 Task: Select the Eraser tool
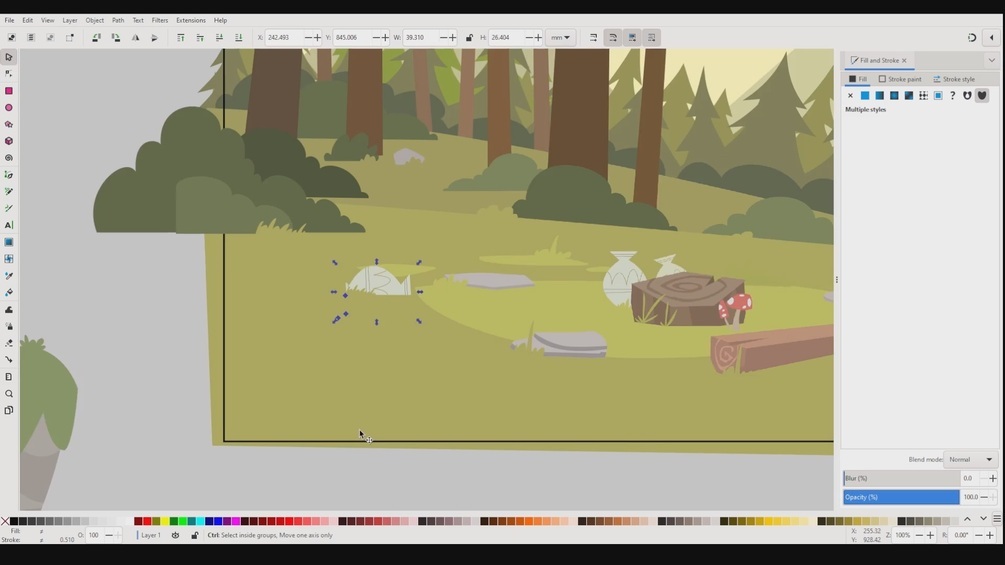9,343
